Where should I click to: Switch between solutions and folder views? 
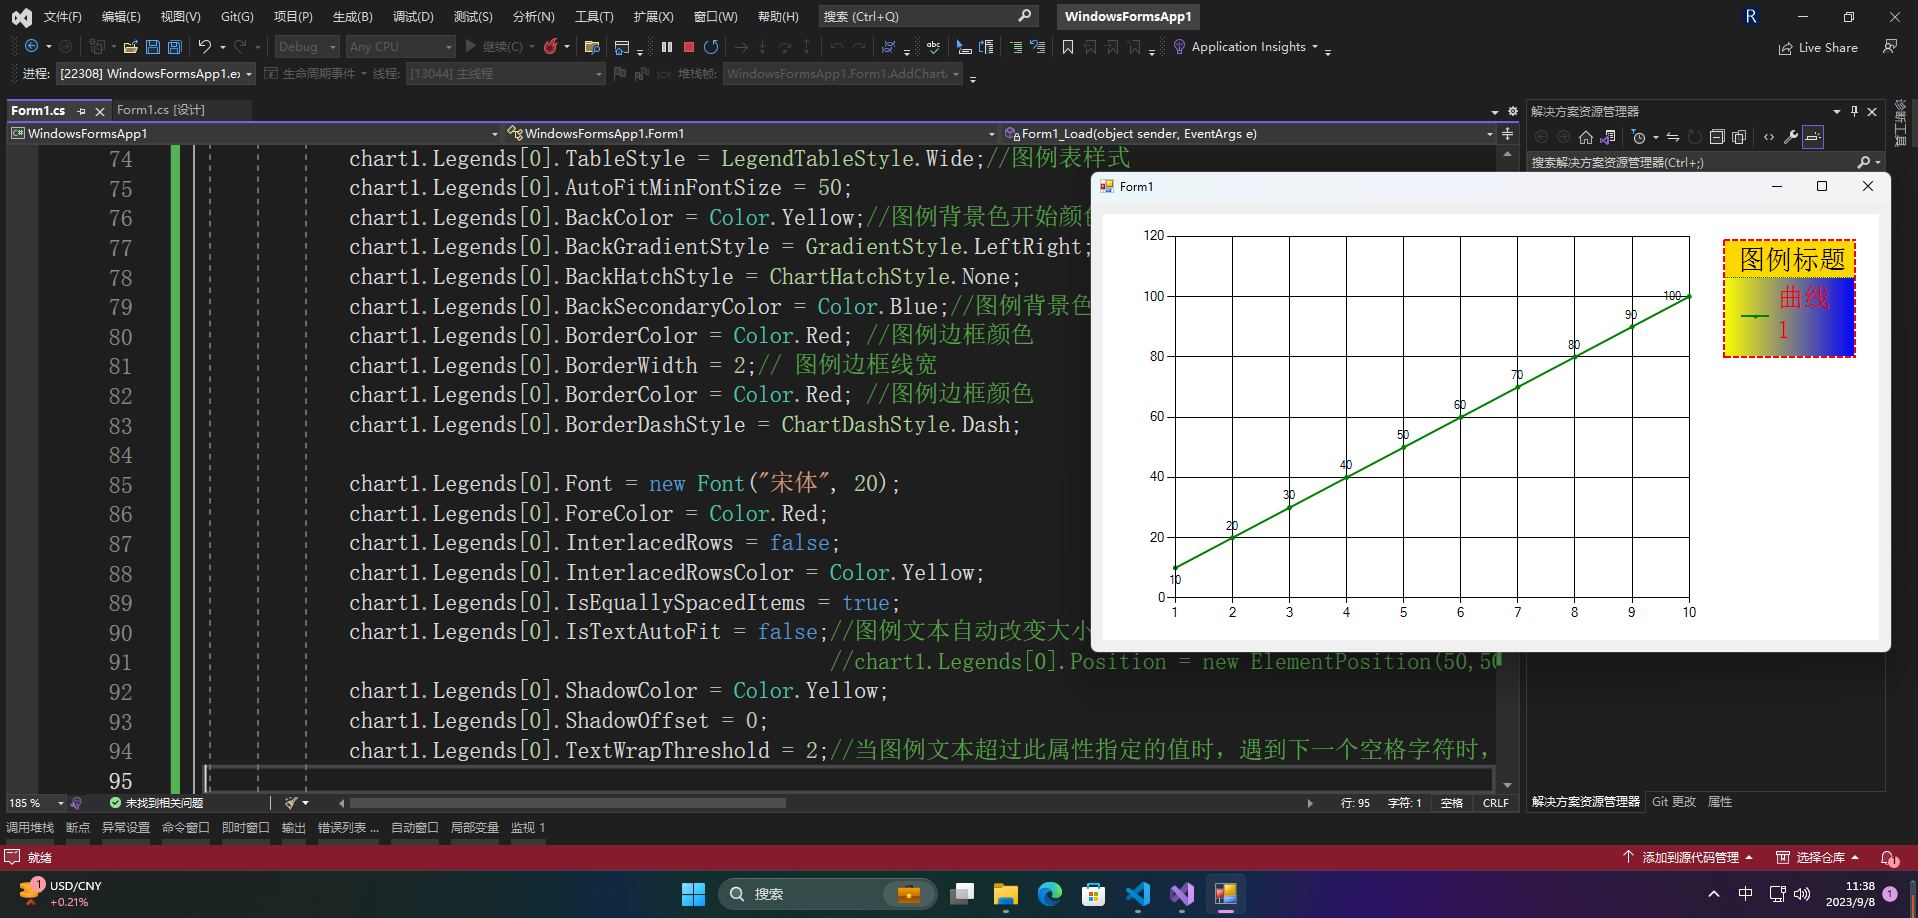pyautogui.click(x=1608, y=137)
